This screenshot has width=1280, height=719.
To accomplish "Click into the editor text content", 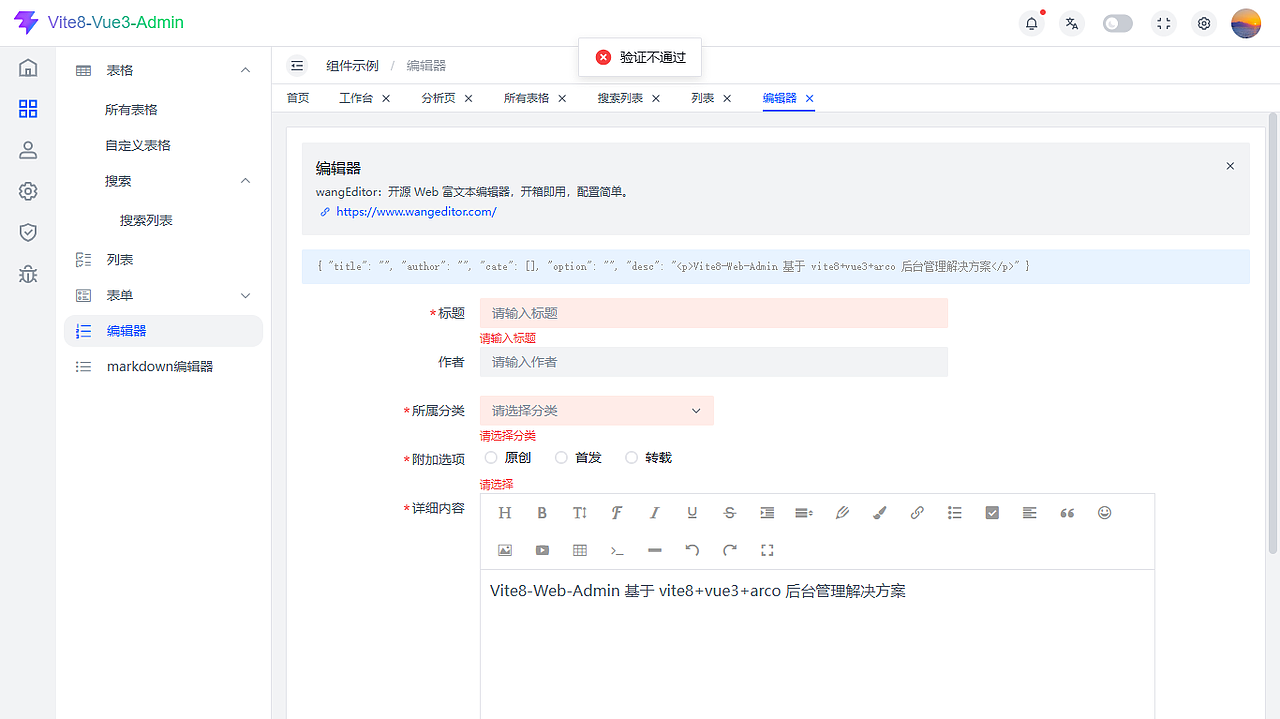I will (x=698, y=591).
